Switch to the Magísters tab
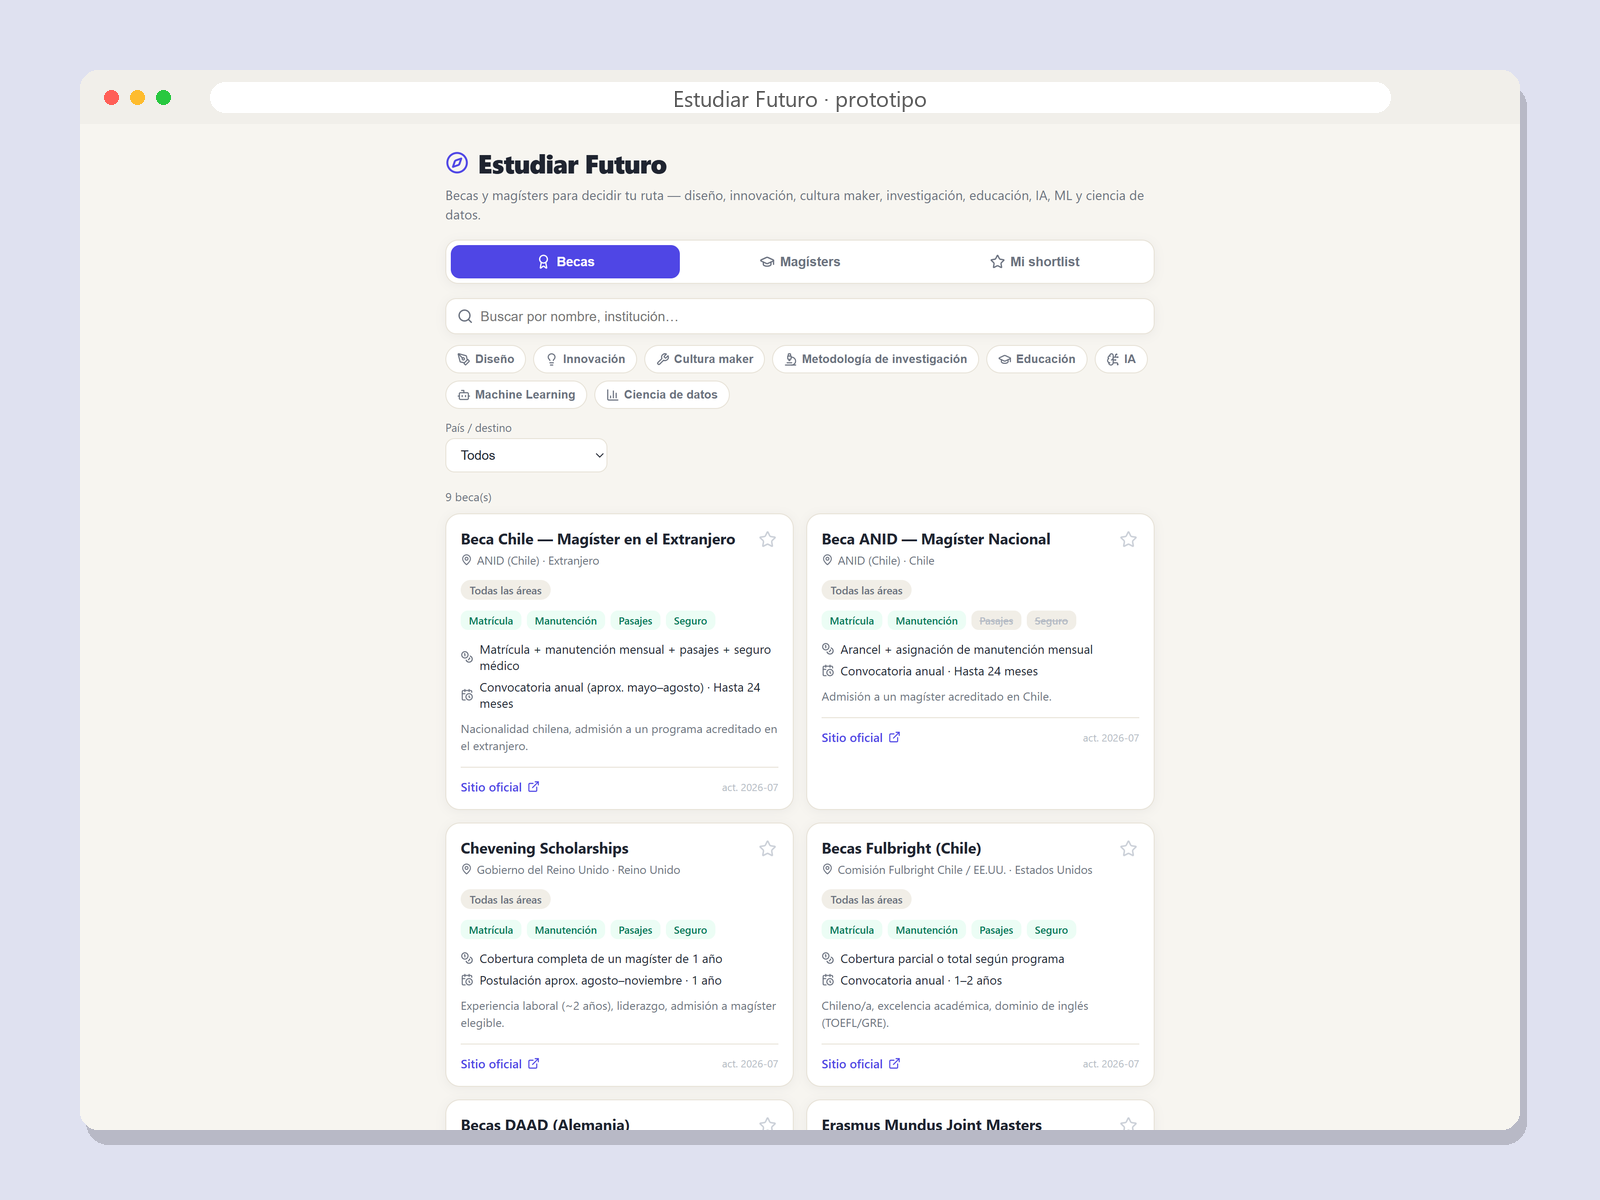 click(x=800, y=262)
